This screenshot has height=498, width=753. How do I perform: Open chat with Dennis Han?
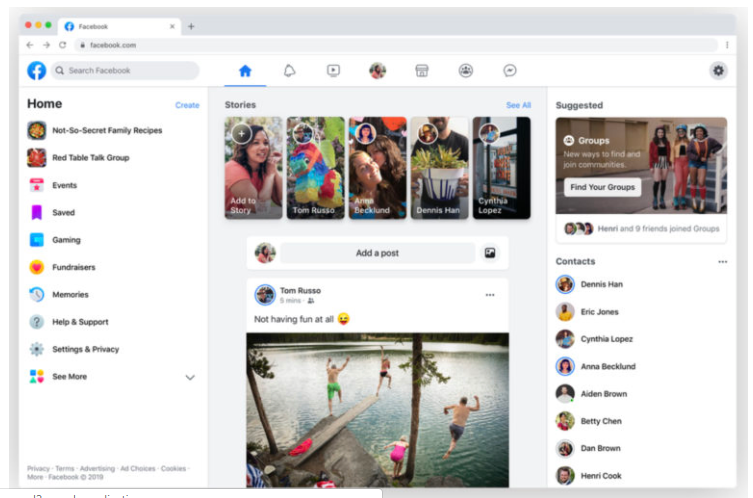point(590,284)
